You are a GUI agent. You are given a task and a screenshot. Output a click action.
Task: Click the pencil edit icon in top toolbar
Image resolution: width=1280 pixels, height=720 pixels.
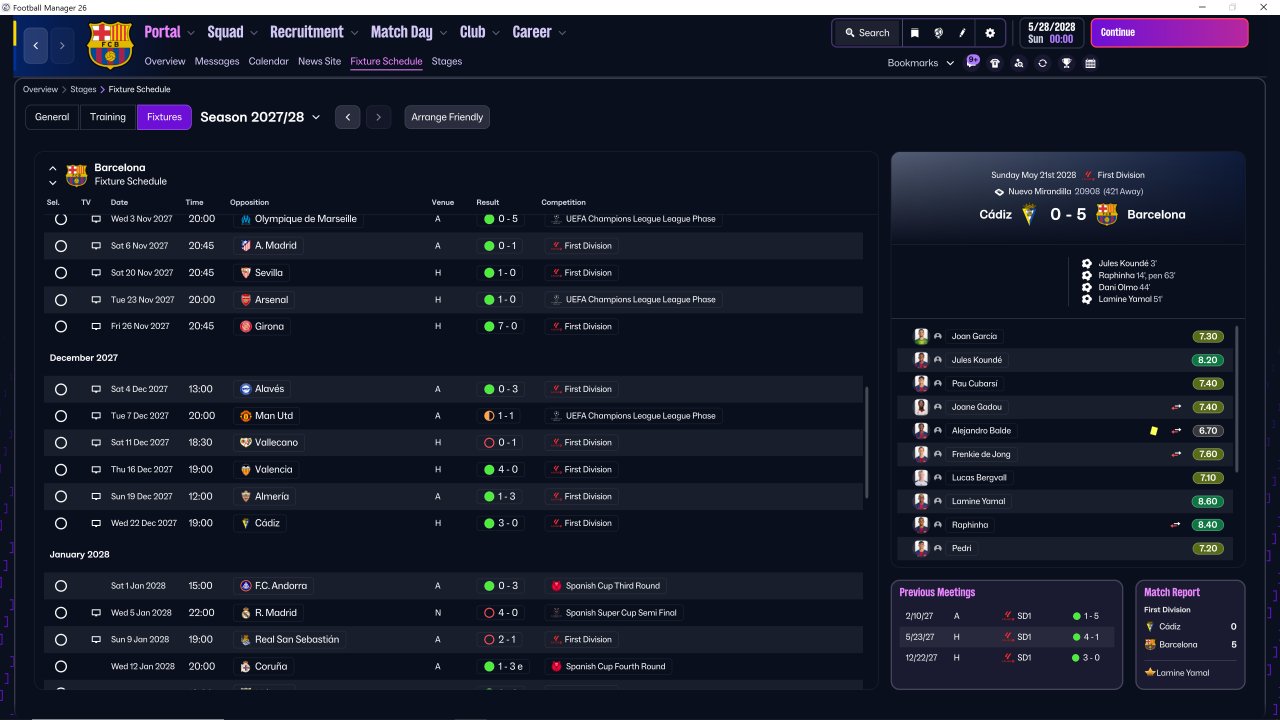pos(963,33)
